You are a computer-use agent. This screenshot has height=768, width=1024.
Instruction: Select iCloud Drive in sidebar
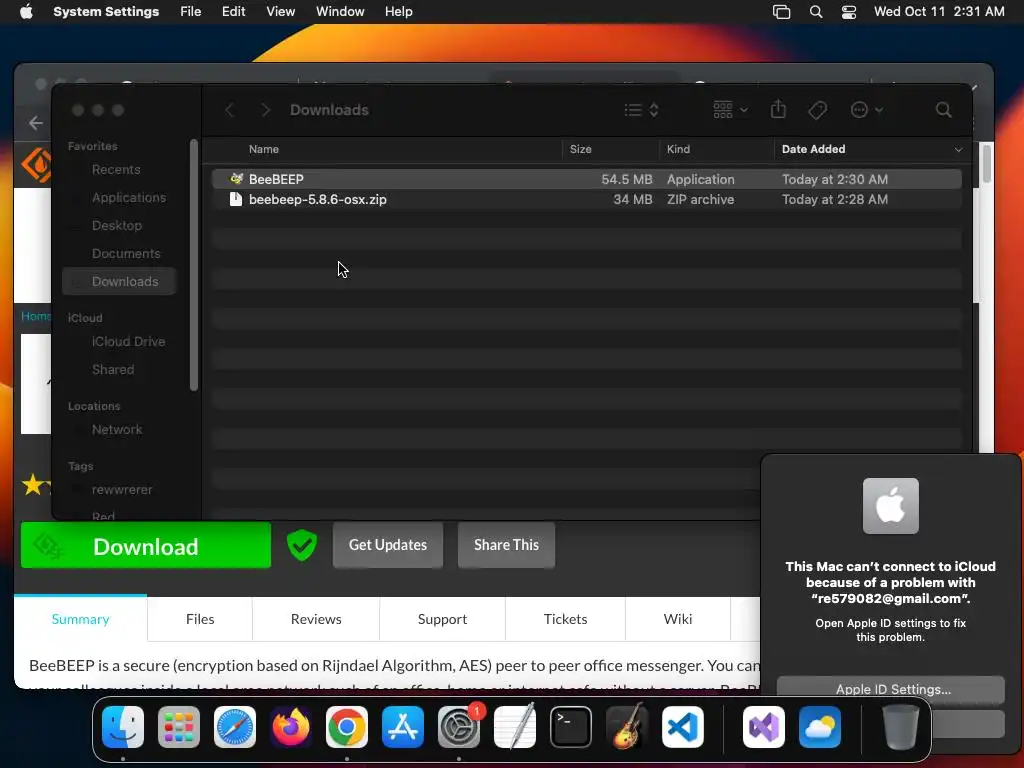point(119,342)
